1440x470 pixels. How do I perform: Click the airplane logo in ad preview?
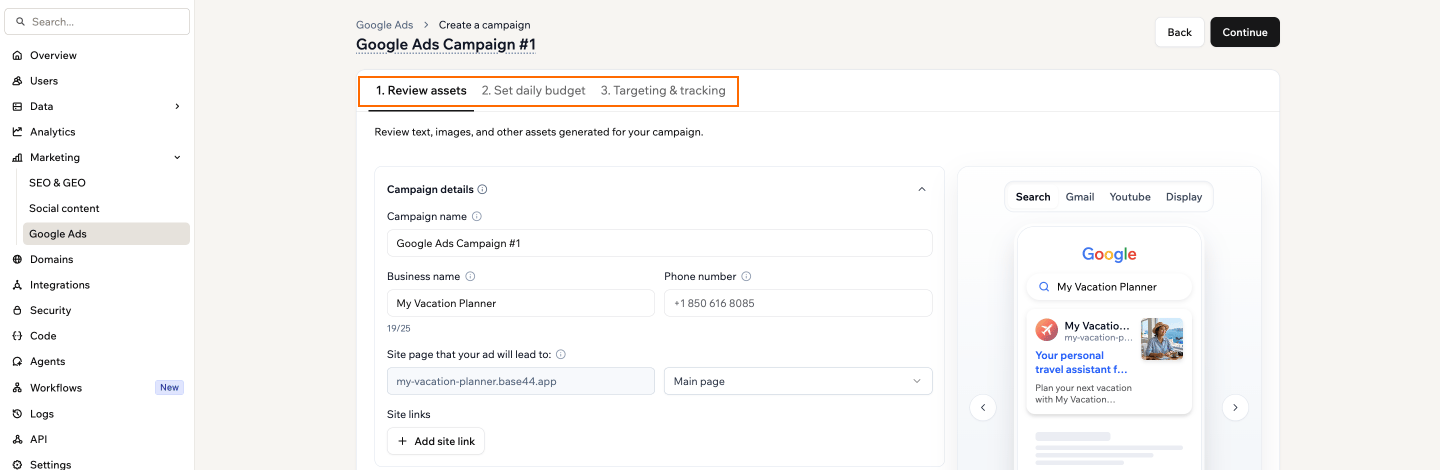(x=1046, y=329)
